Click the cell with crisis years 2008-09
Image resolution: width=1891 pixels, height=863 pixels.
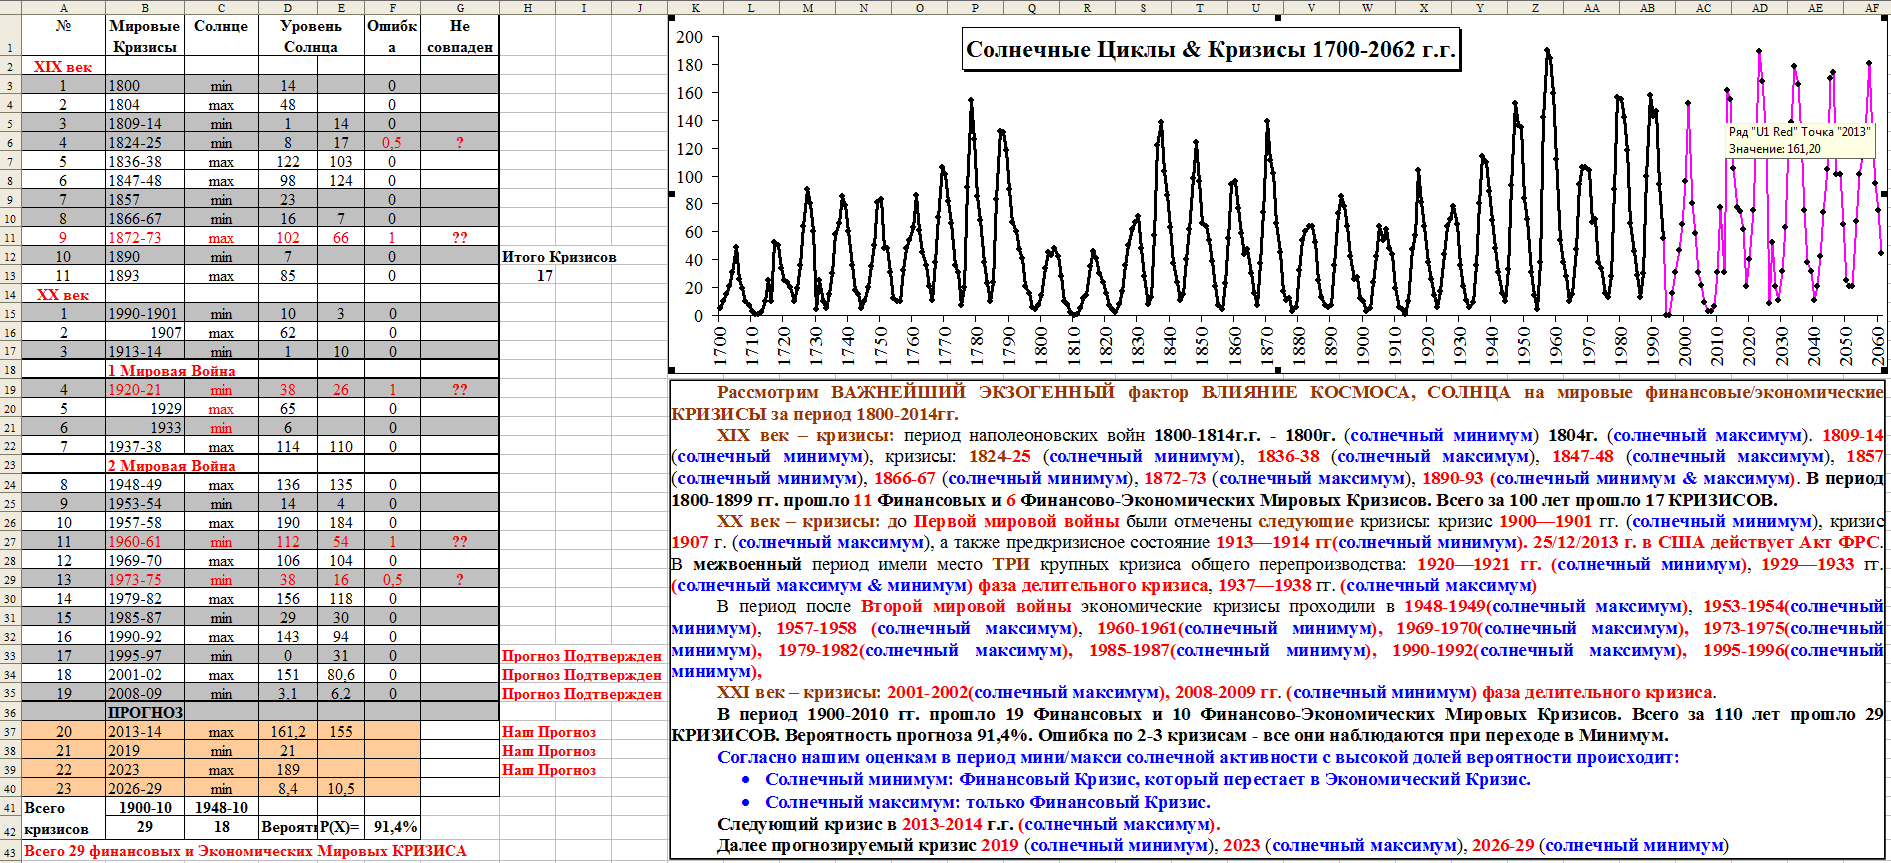145,694
